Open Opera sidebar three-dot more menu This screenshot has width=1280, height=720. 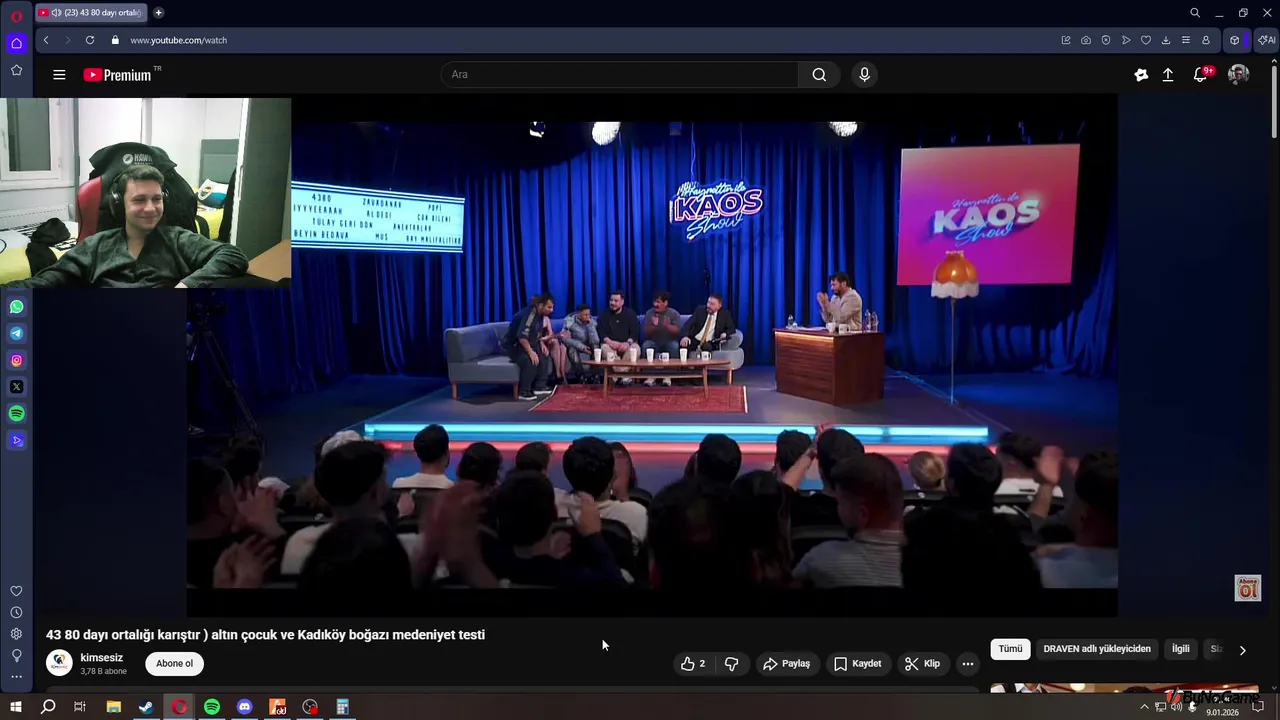pyautogui.click(x=16, y=677)
